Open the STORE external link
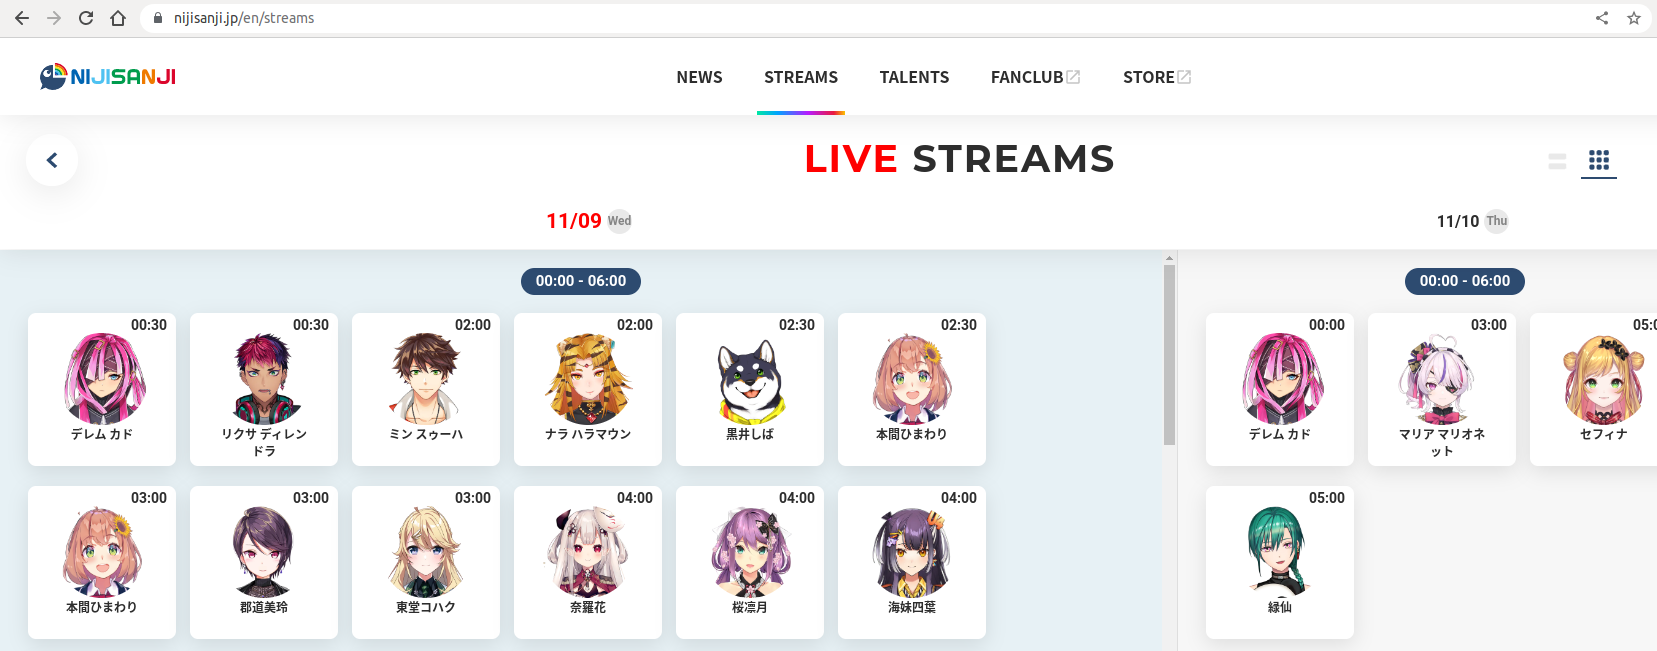1657x651 pixels. tap(1157, 77)
